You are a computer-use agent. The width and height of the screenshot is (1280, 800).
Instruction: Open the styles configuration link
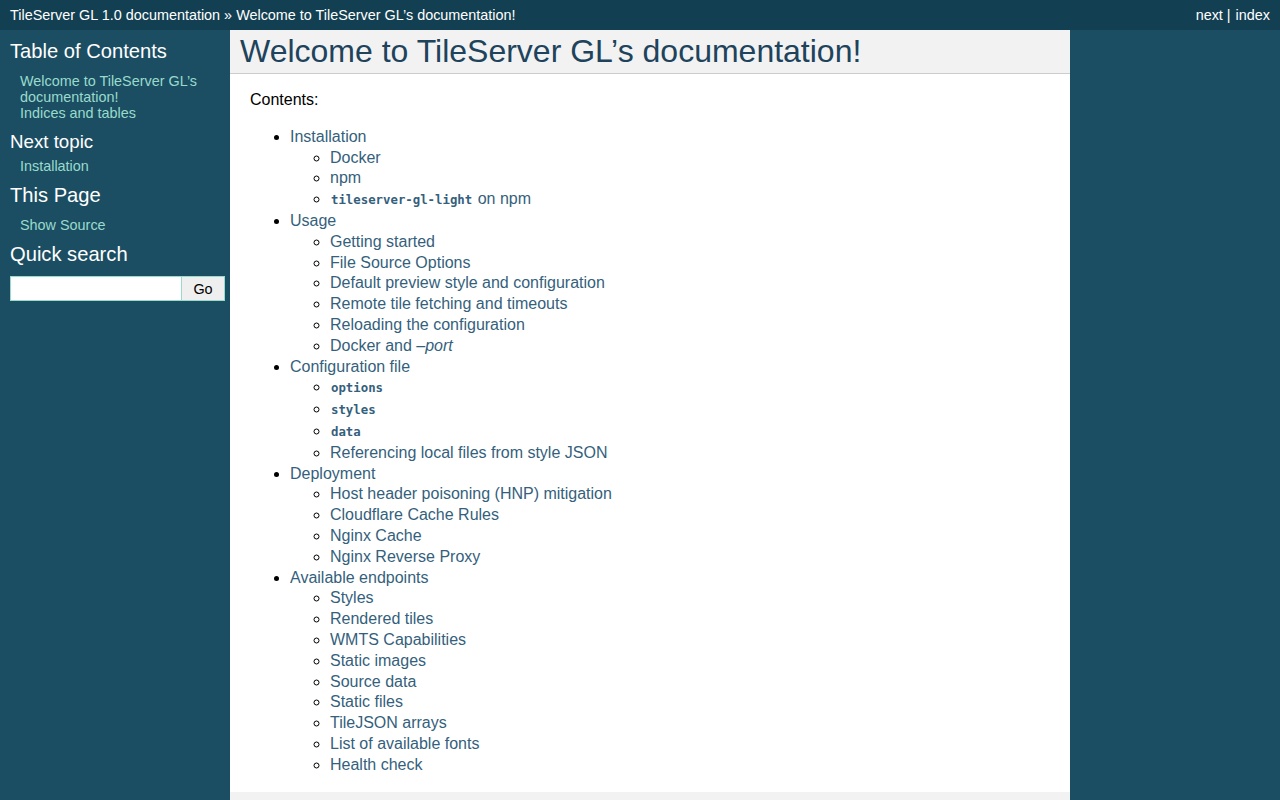pos(353,409)
